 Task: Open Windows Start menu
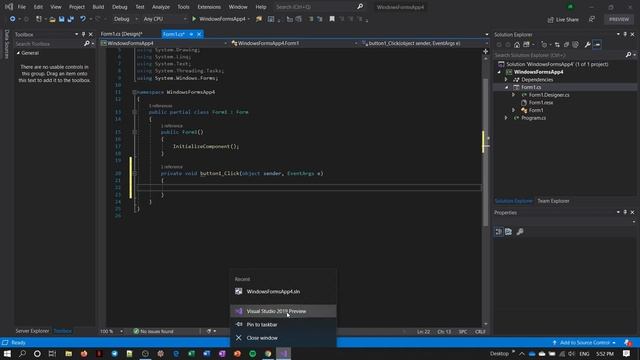point(7,353)
